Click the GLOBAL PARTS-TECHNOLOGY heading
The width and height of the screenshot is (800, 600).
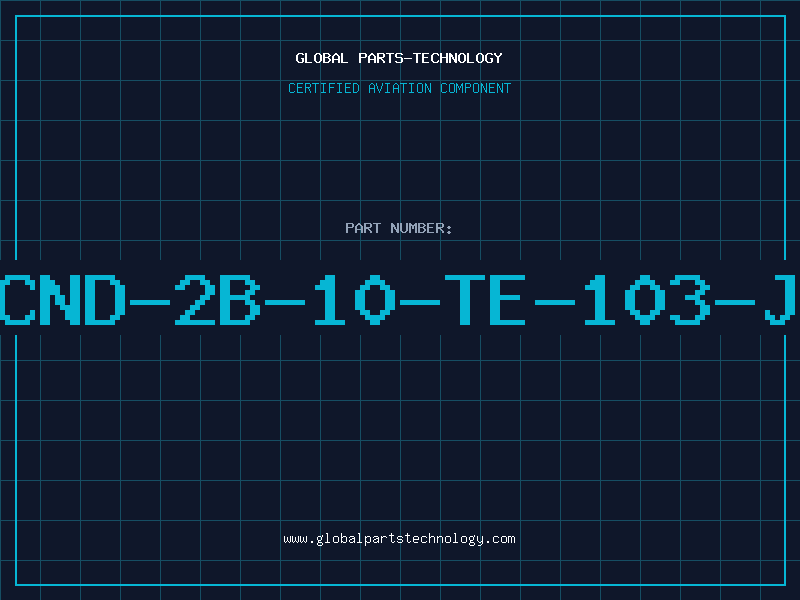point(399,58)
